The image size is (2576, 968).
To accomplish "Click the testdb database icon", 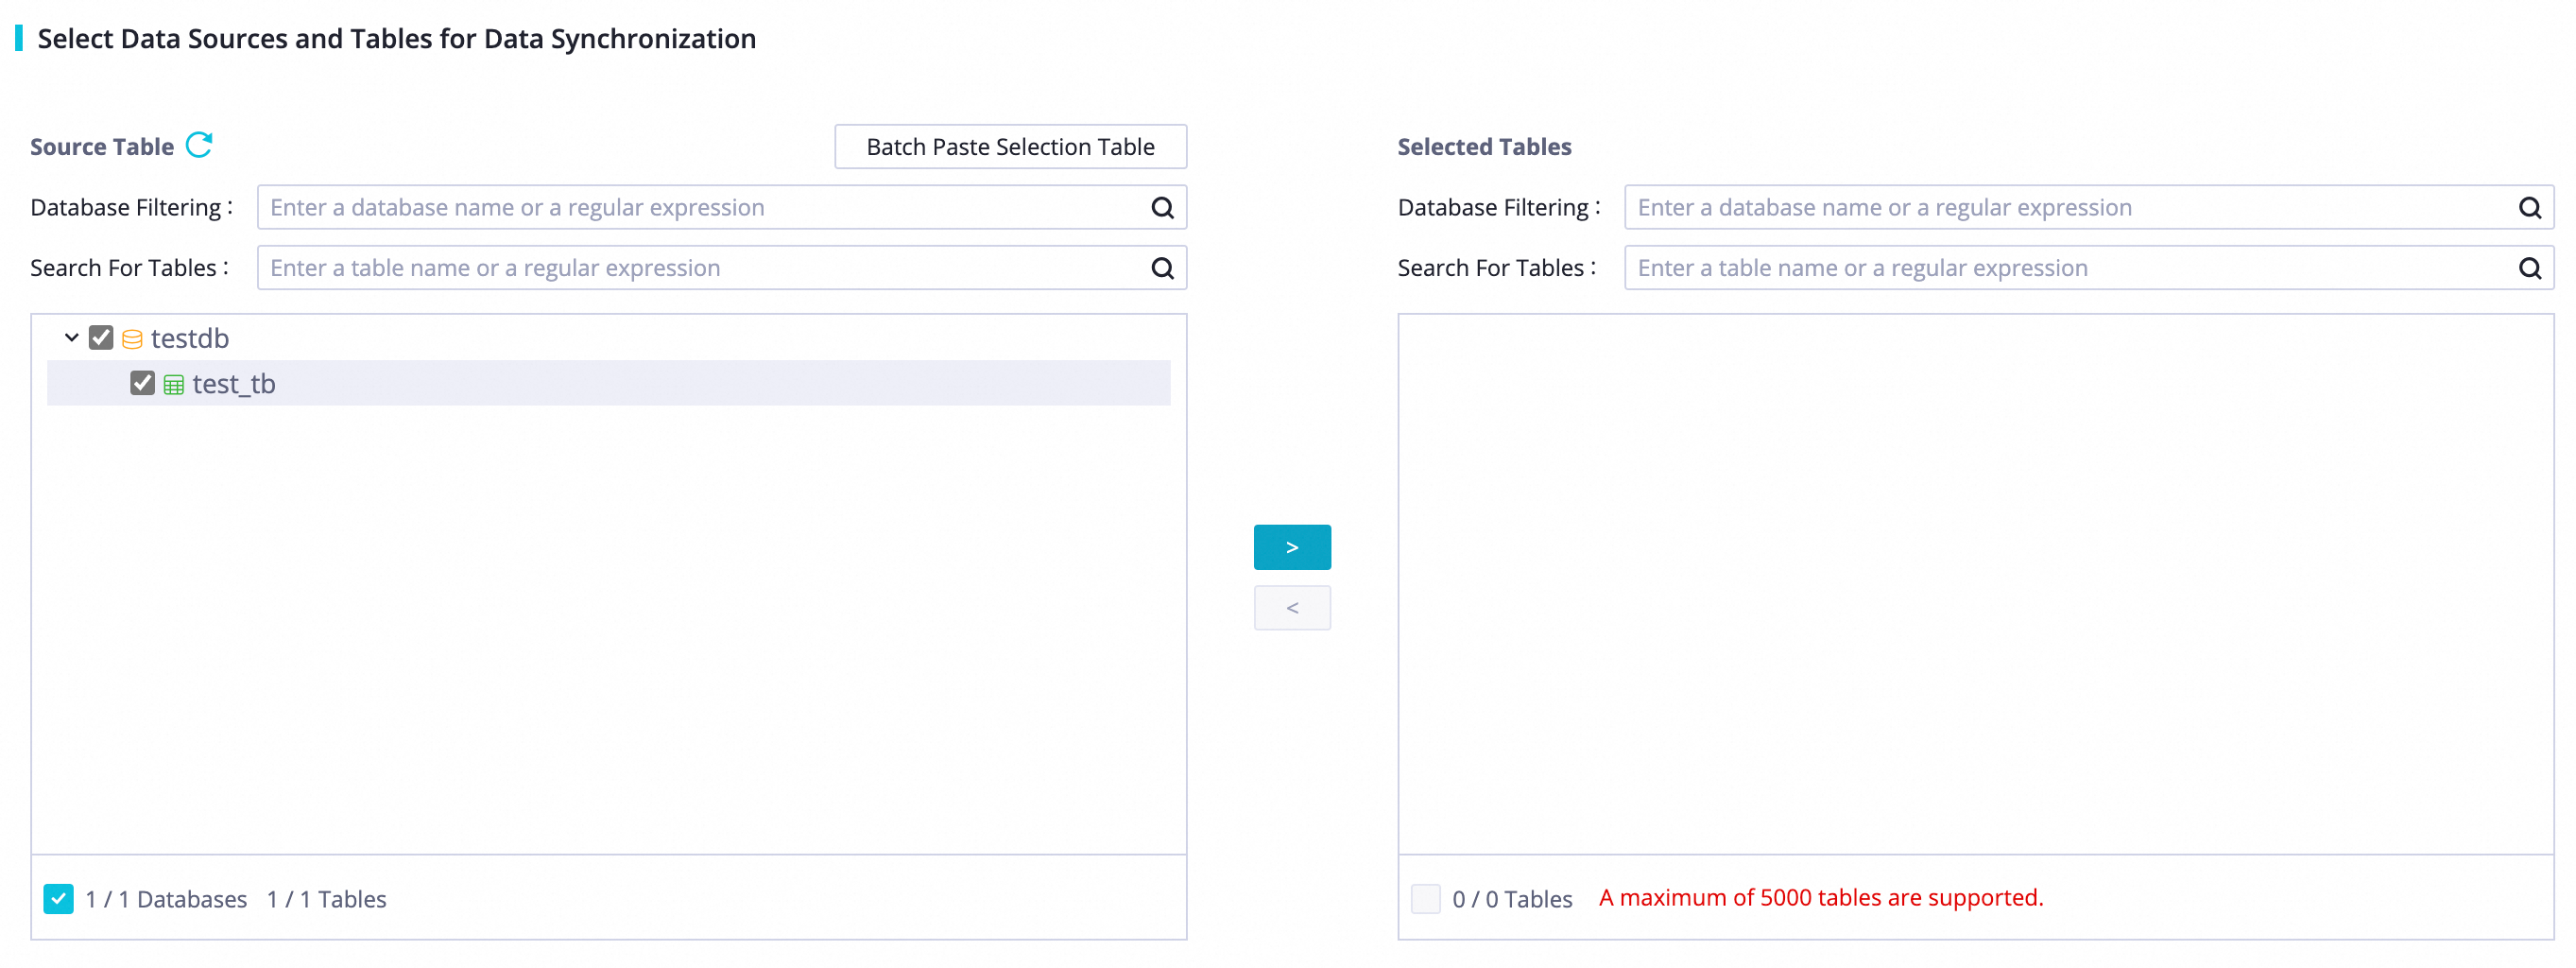I will pyautogui.click(x=132, y=339).
